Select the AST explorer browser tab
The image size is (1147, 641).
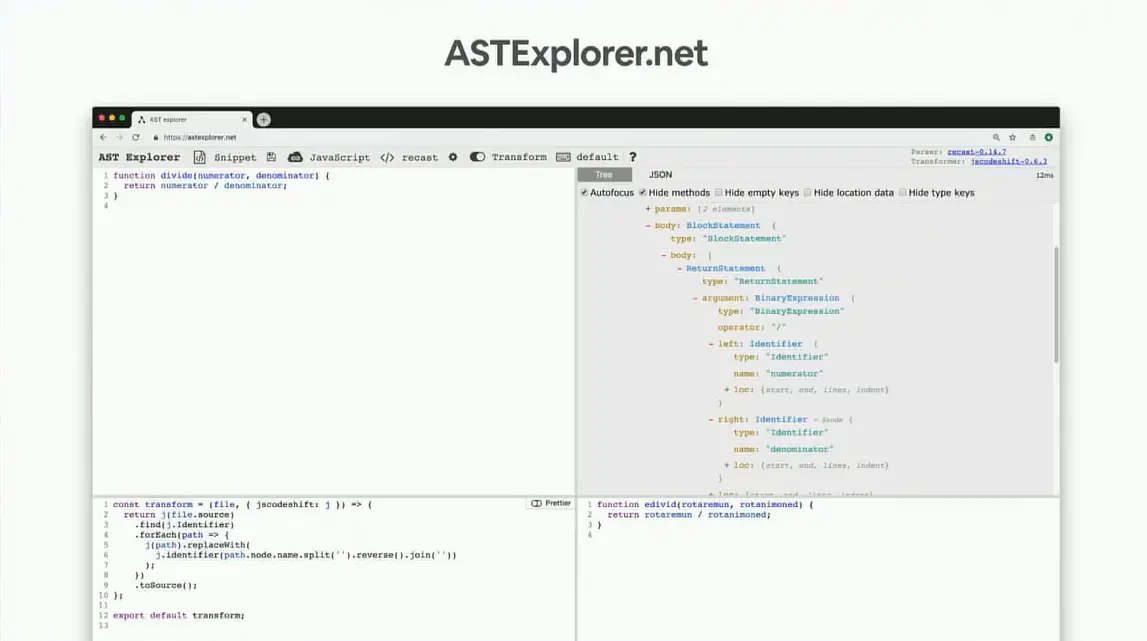click(192, 119)
